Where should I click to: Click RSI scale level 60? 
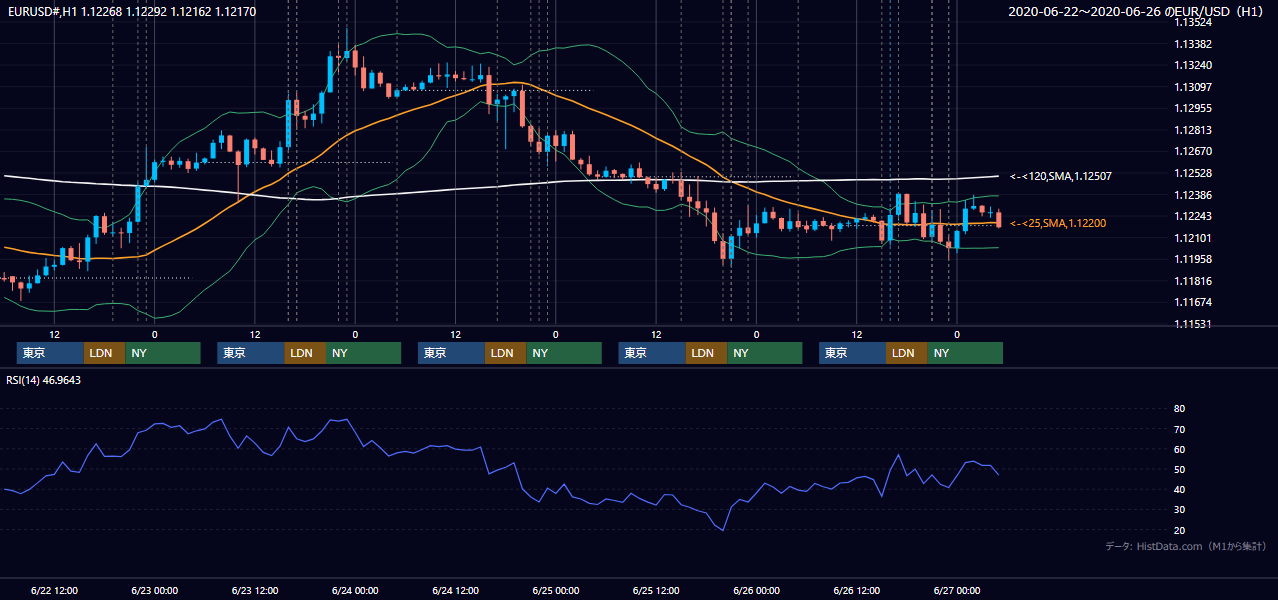1179,449
